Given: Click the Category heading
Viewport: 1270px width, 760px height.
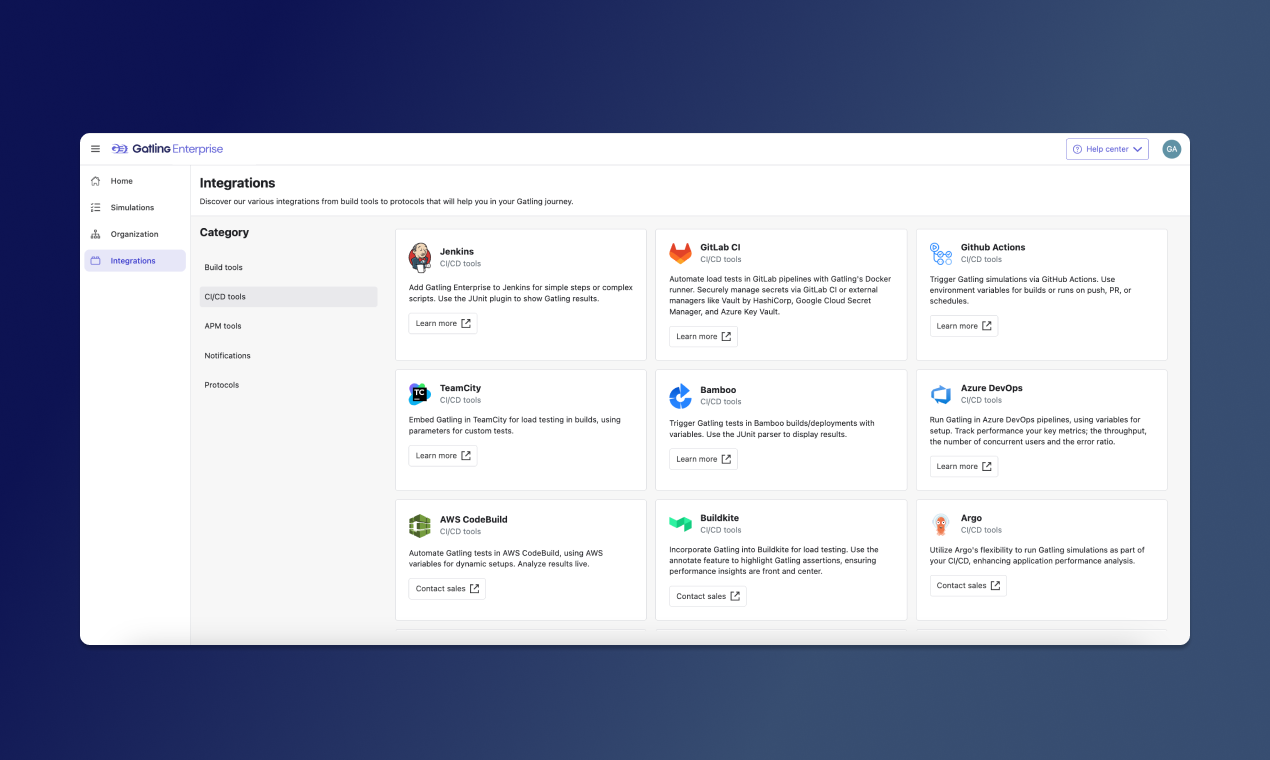Looking at the screenshot, I should click(224, 232).
